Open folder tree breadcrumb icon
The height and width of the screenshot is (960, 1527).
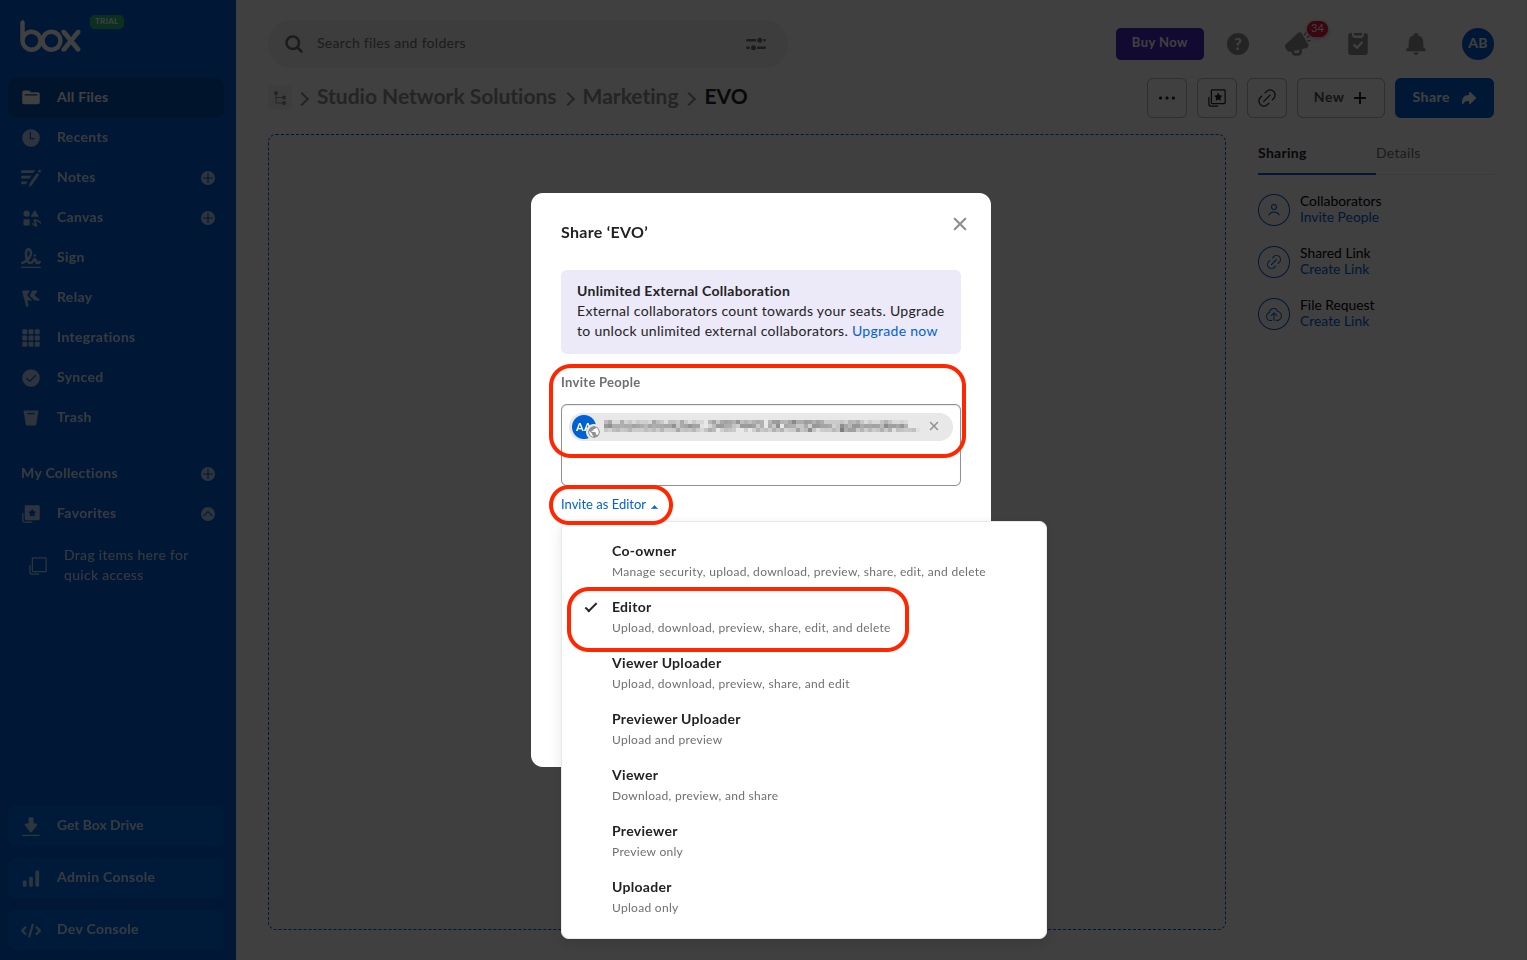pyautogui.click(x=280, y=98)
